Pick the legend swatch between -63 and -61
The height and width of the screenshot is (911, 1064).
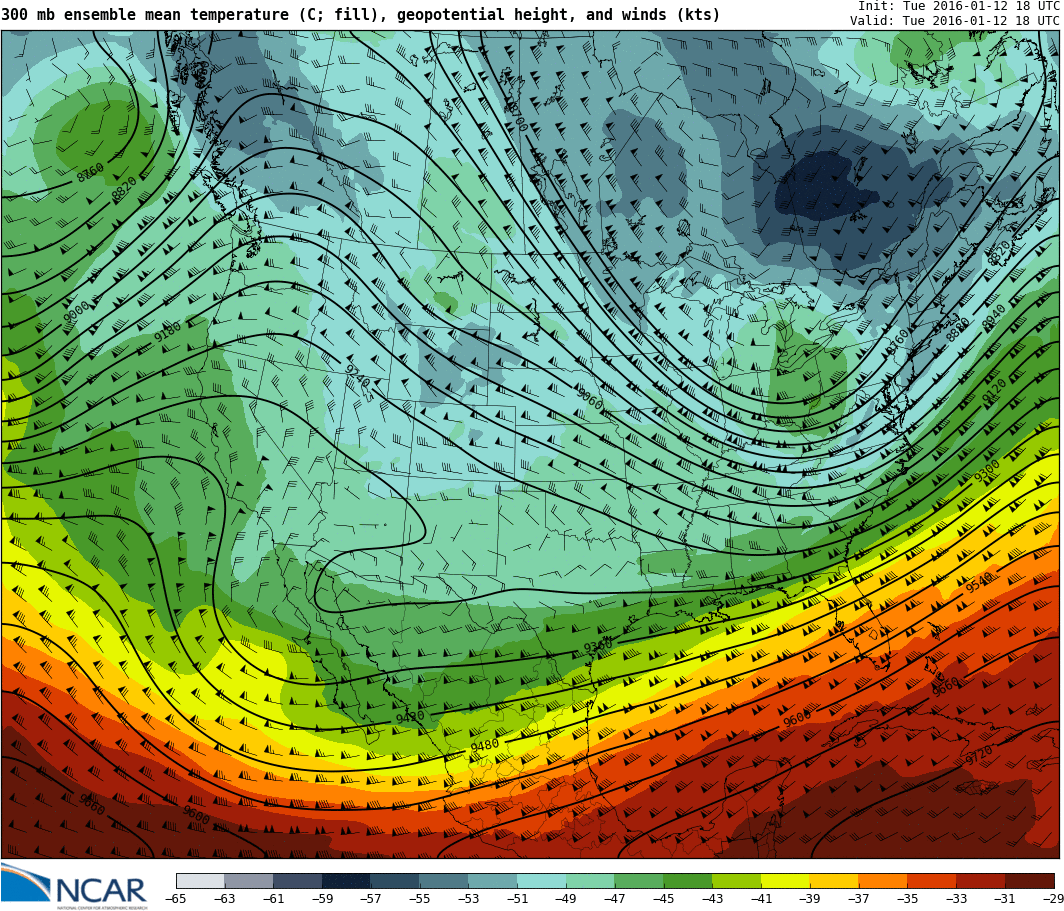pos(249,881)
